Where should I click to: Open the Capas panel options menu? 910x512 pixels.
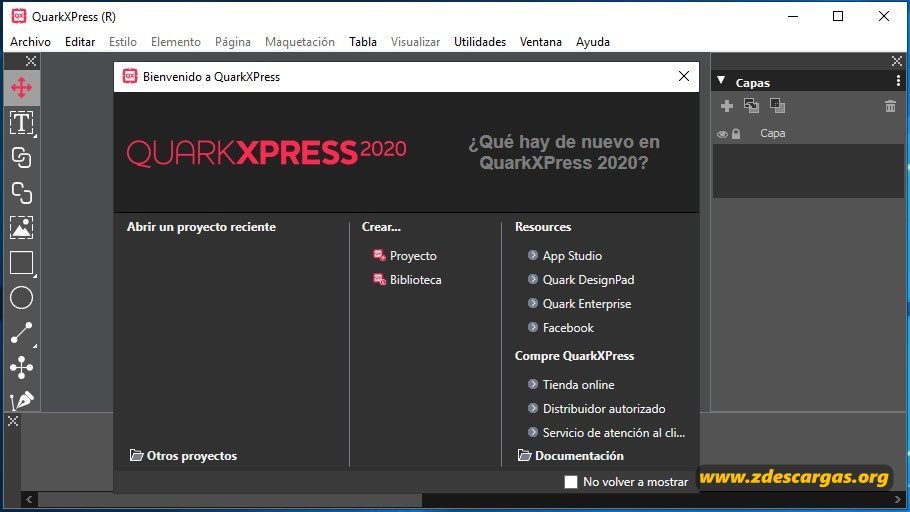(x=898, y=81)
